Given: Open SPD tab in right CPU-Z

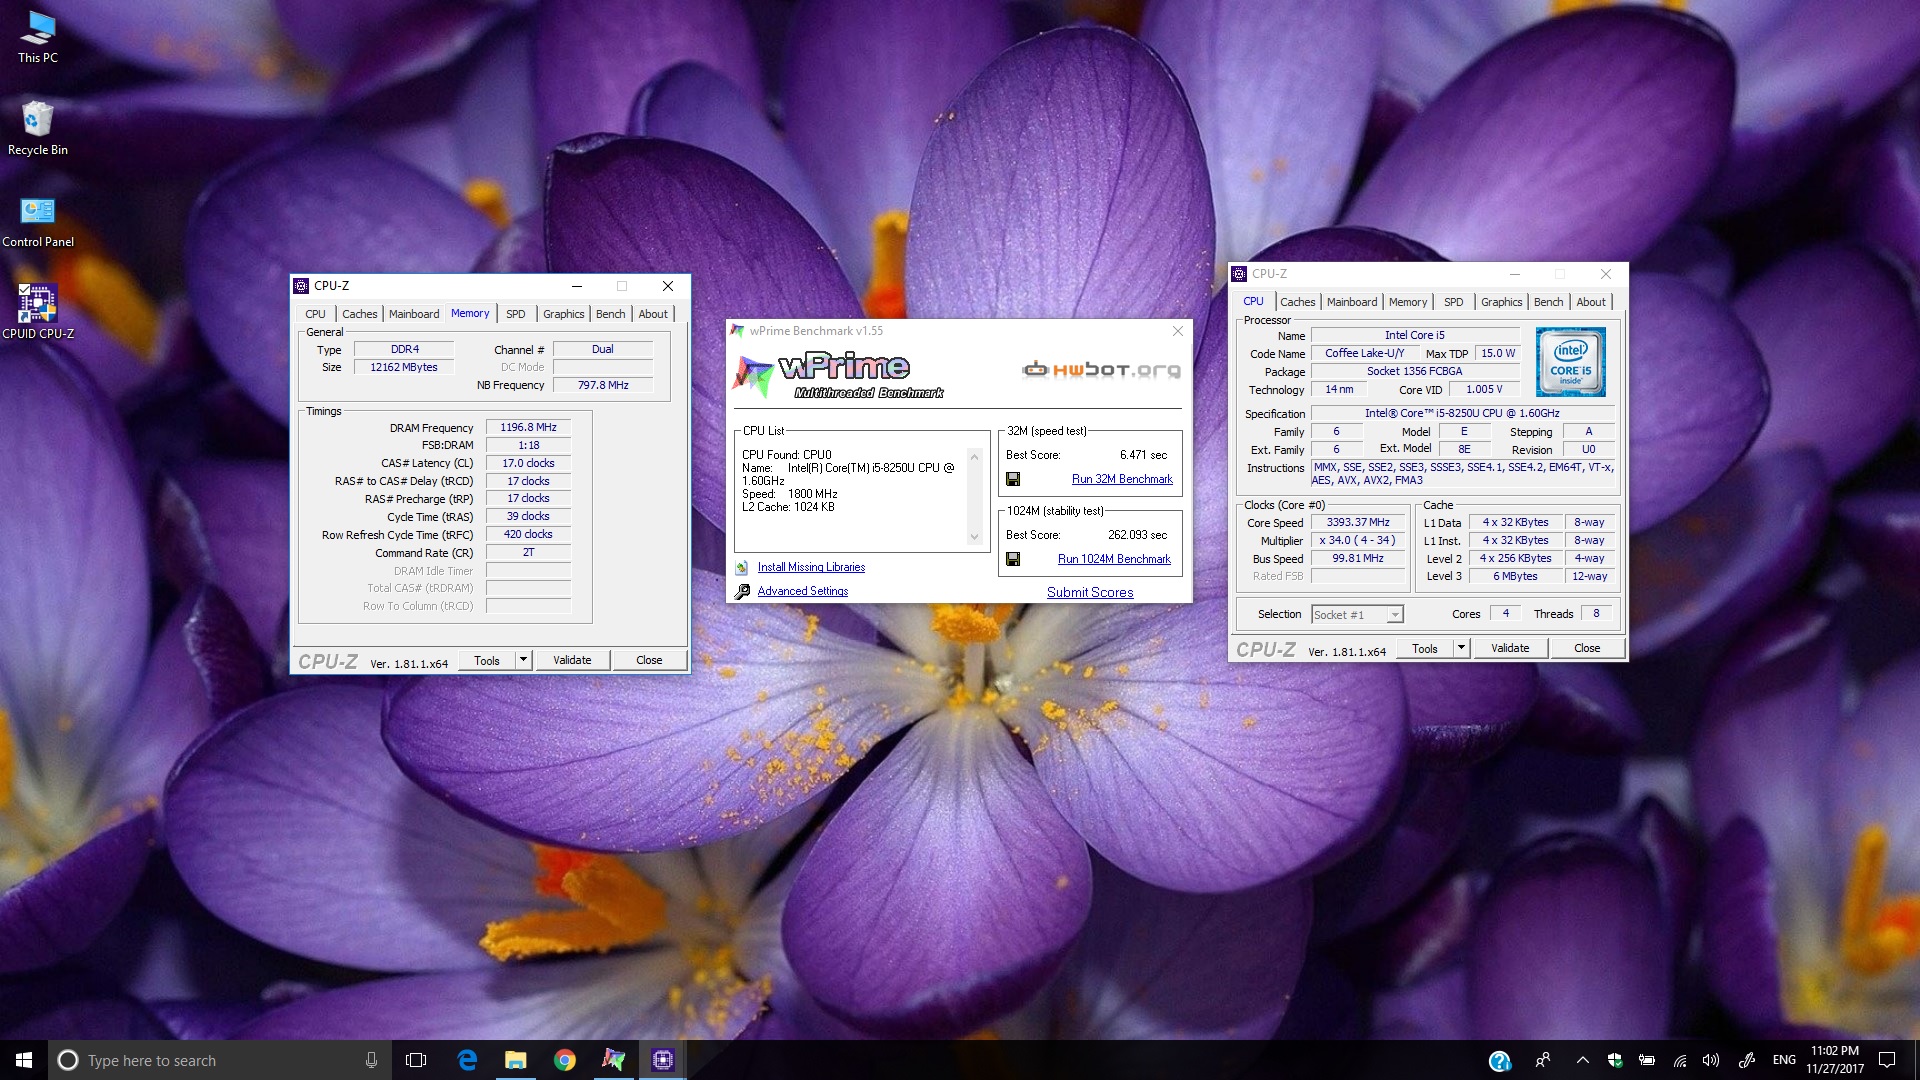Looking at the screenshot, I should pyautogui.click(x=1454, y=302).
